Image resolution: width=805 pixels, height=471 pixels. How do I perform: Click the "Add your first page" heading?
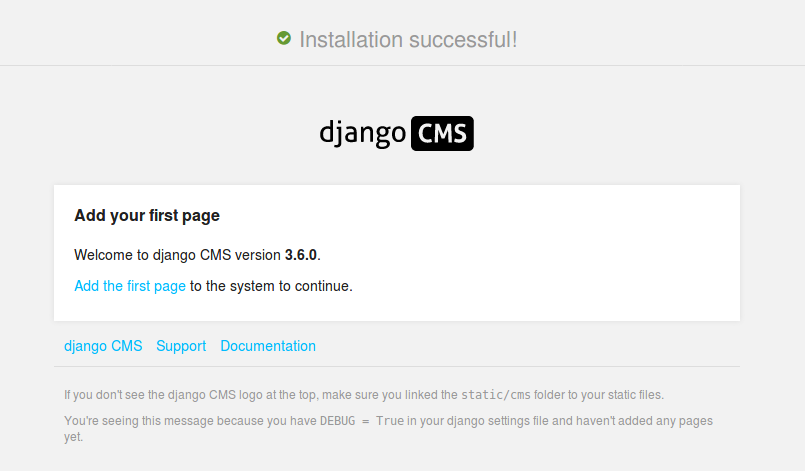(x=147, y=215)
